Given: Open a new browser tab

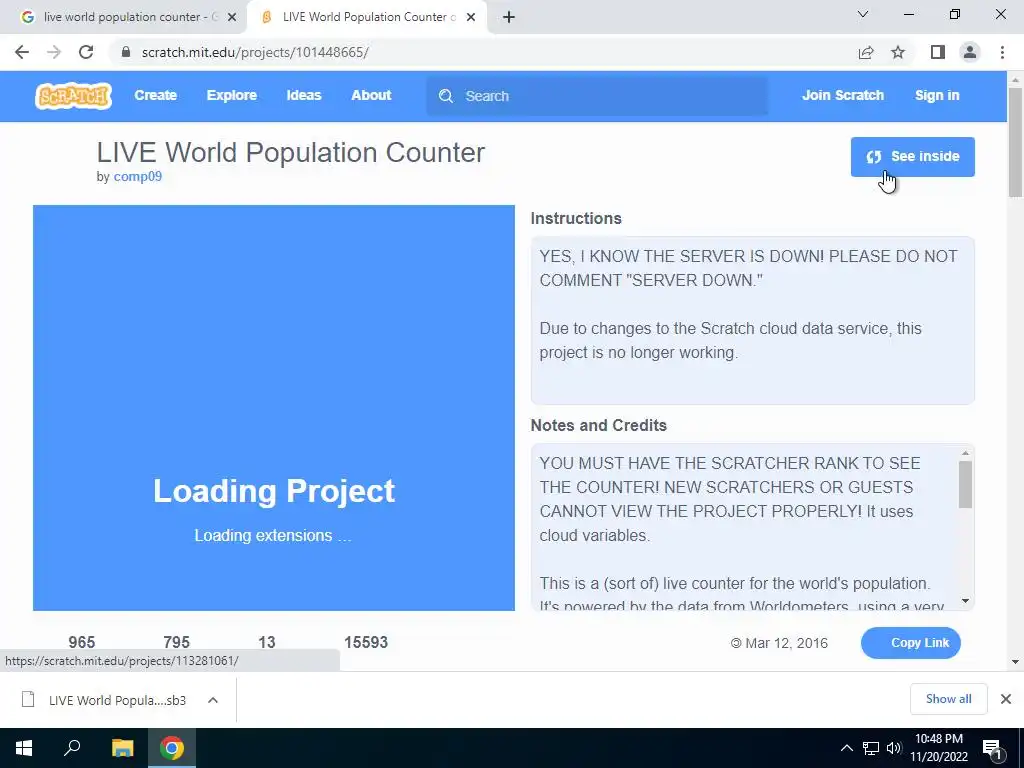Looking at the screenshot, I should (509, 17).
